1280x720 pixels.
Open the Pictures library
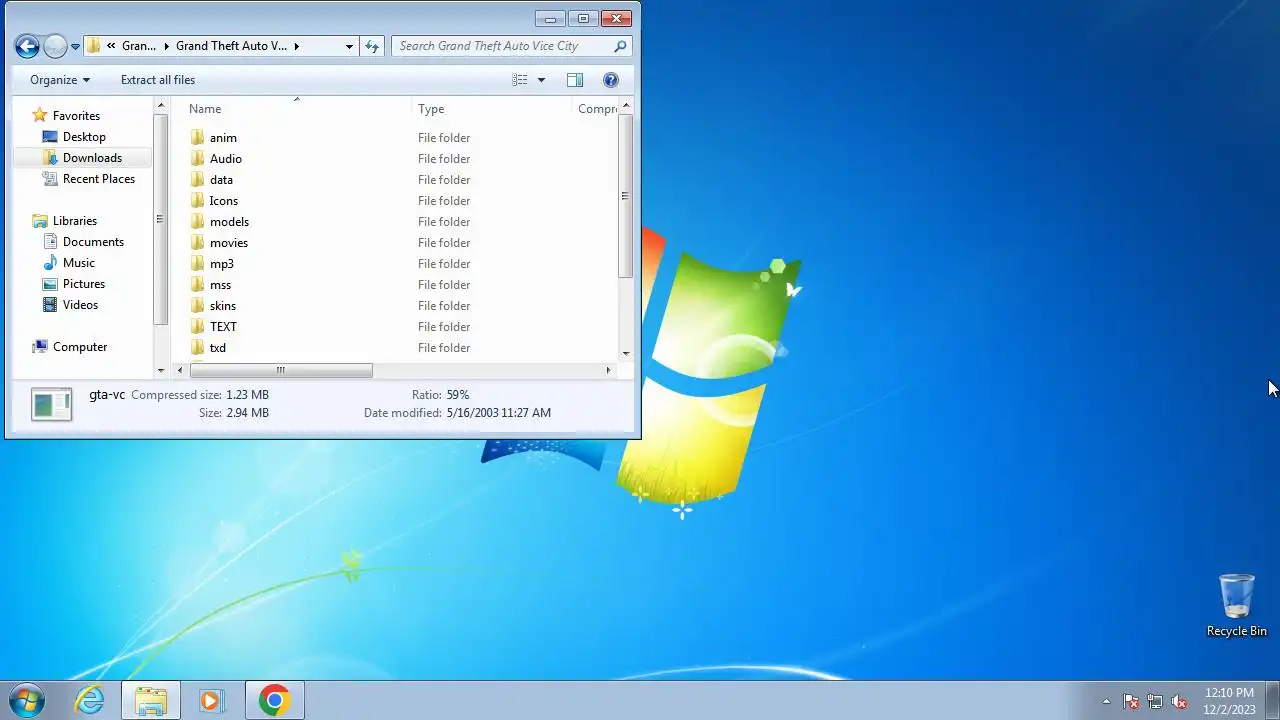pos(84,284)
